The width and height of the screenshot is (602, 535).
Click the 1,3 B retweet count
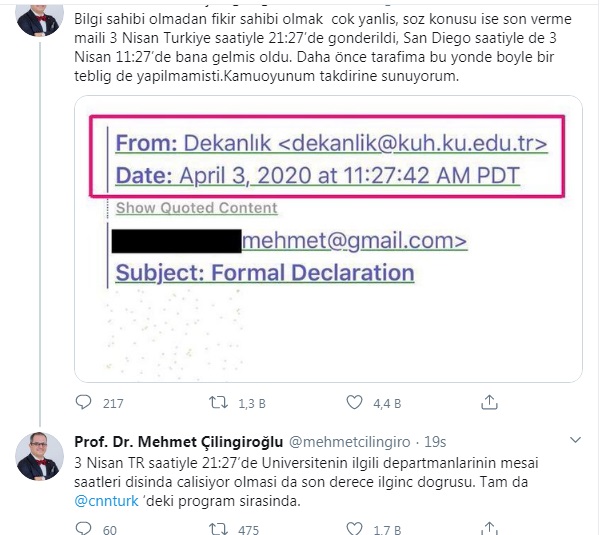pyautogui.click(x=252, y=404)
